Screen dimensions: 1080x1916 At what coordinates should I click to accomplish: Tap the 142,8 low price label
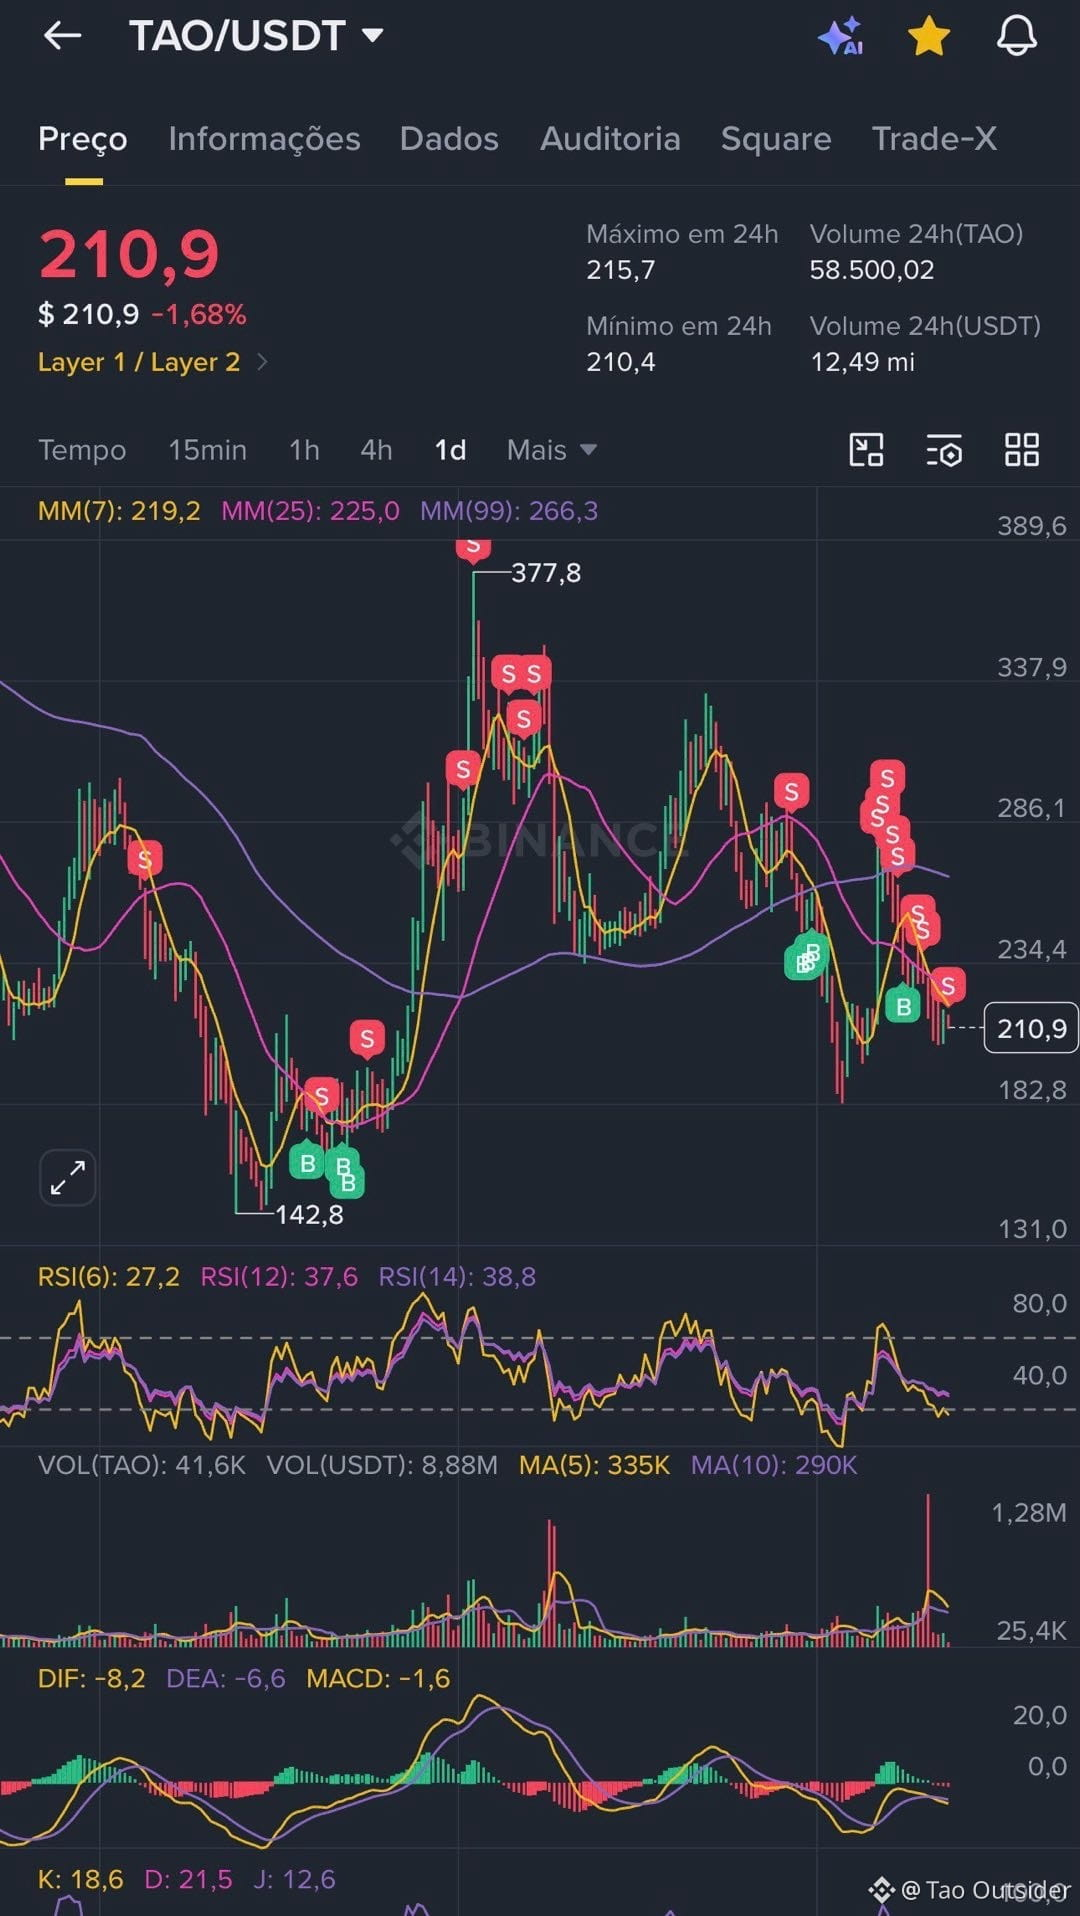[309, 1215]
